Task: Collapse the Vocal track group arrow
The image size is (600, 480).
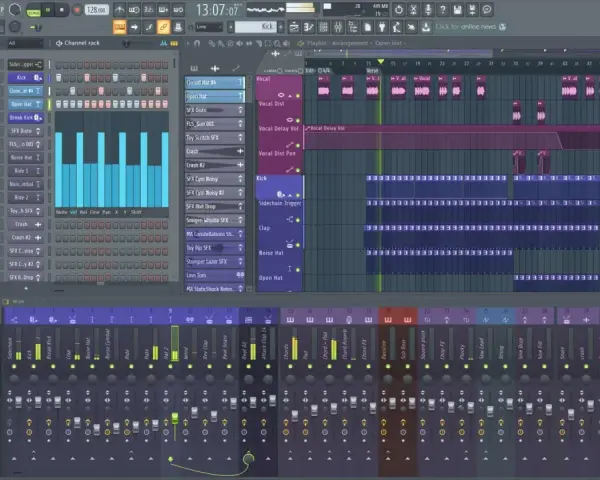Action: tap(290, 95)
